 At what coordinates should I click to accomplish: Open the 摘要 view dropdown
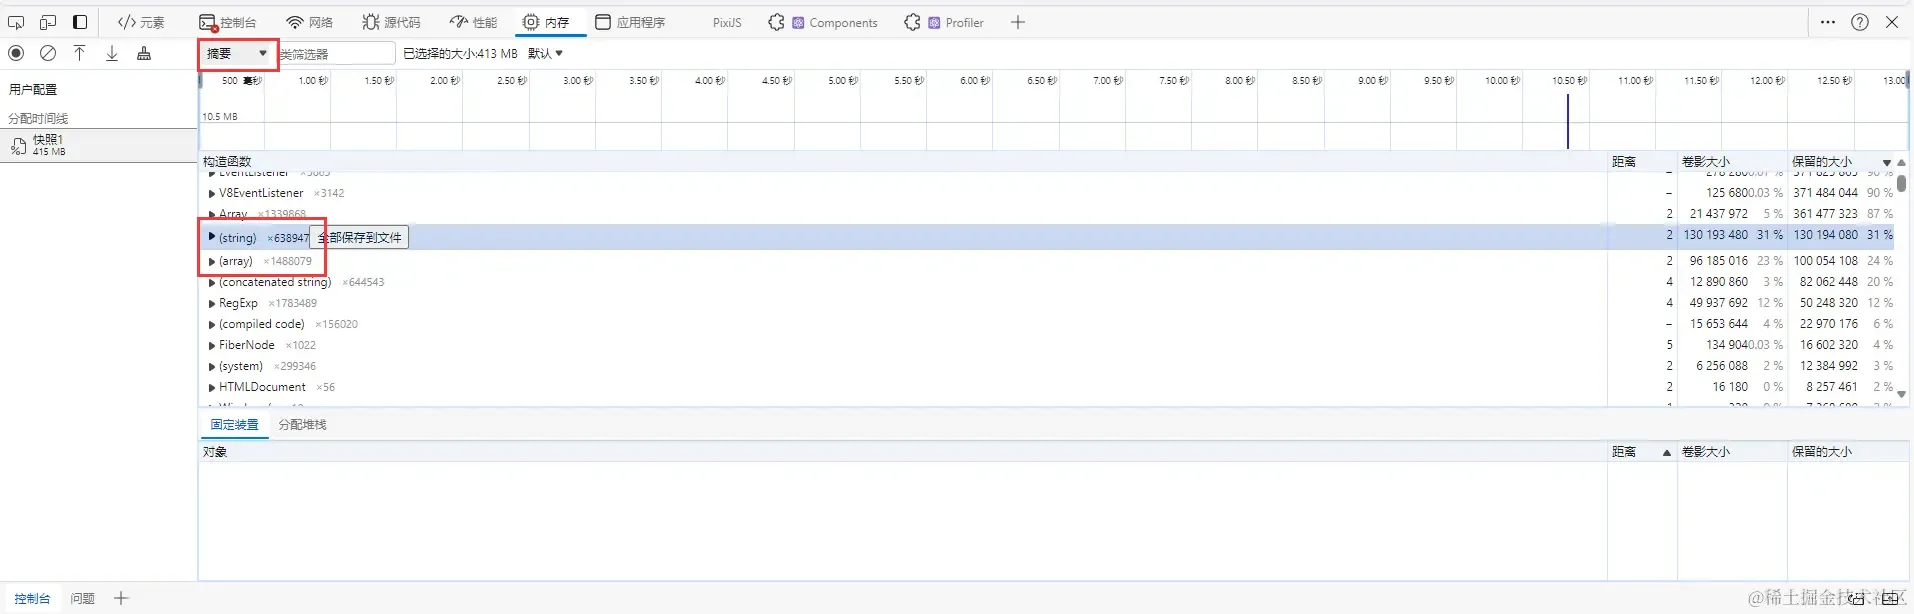point(237,53)
